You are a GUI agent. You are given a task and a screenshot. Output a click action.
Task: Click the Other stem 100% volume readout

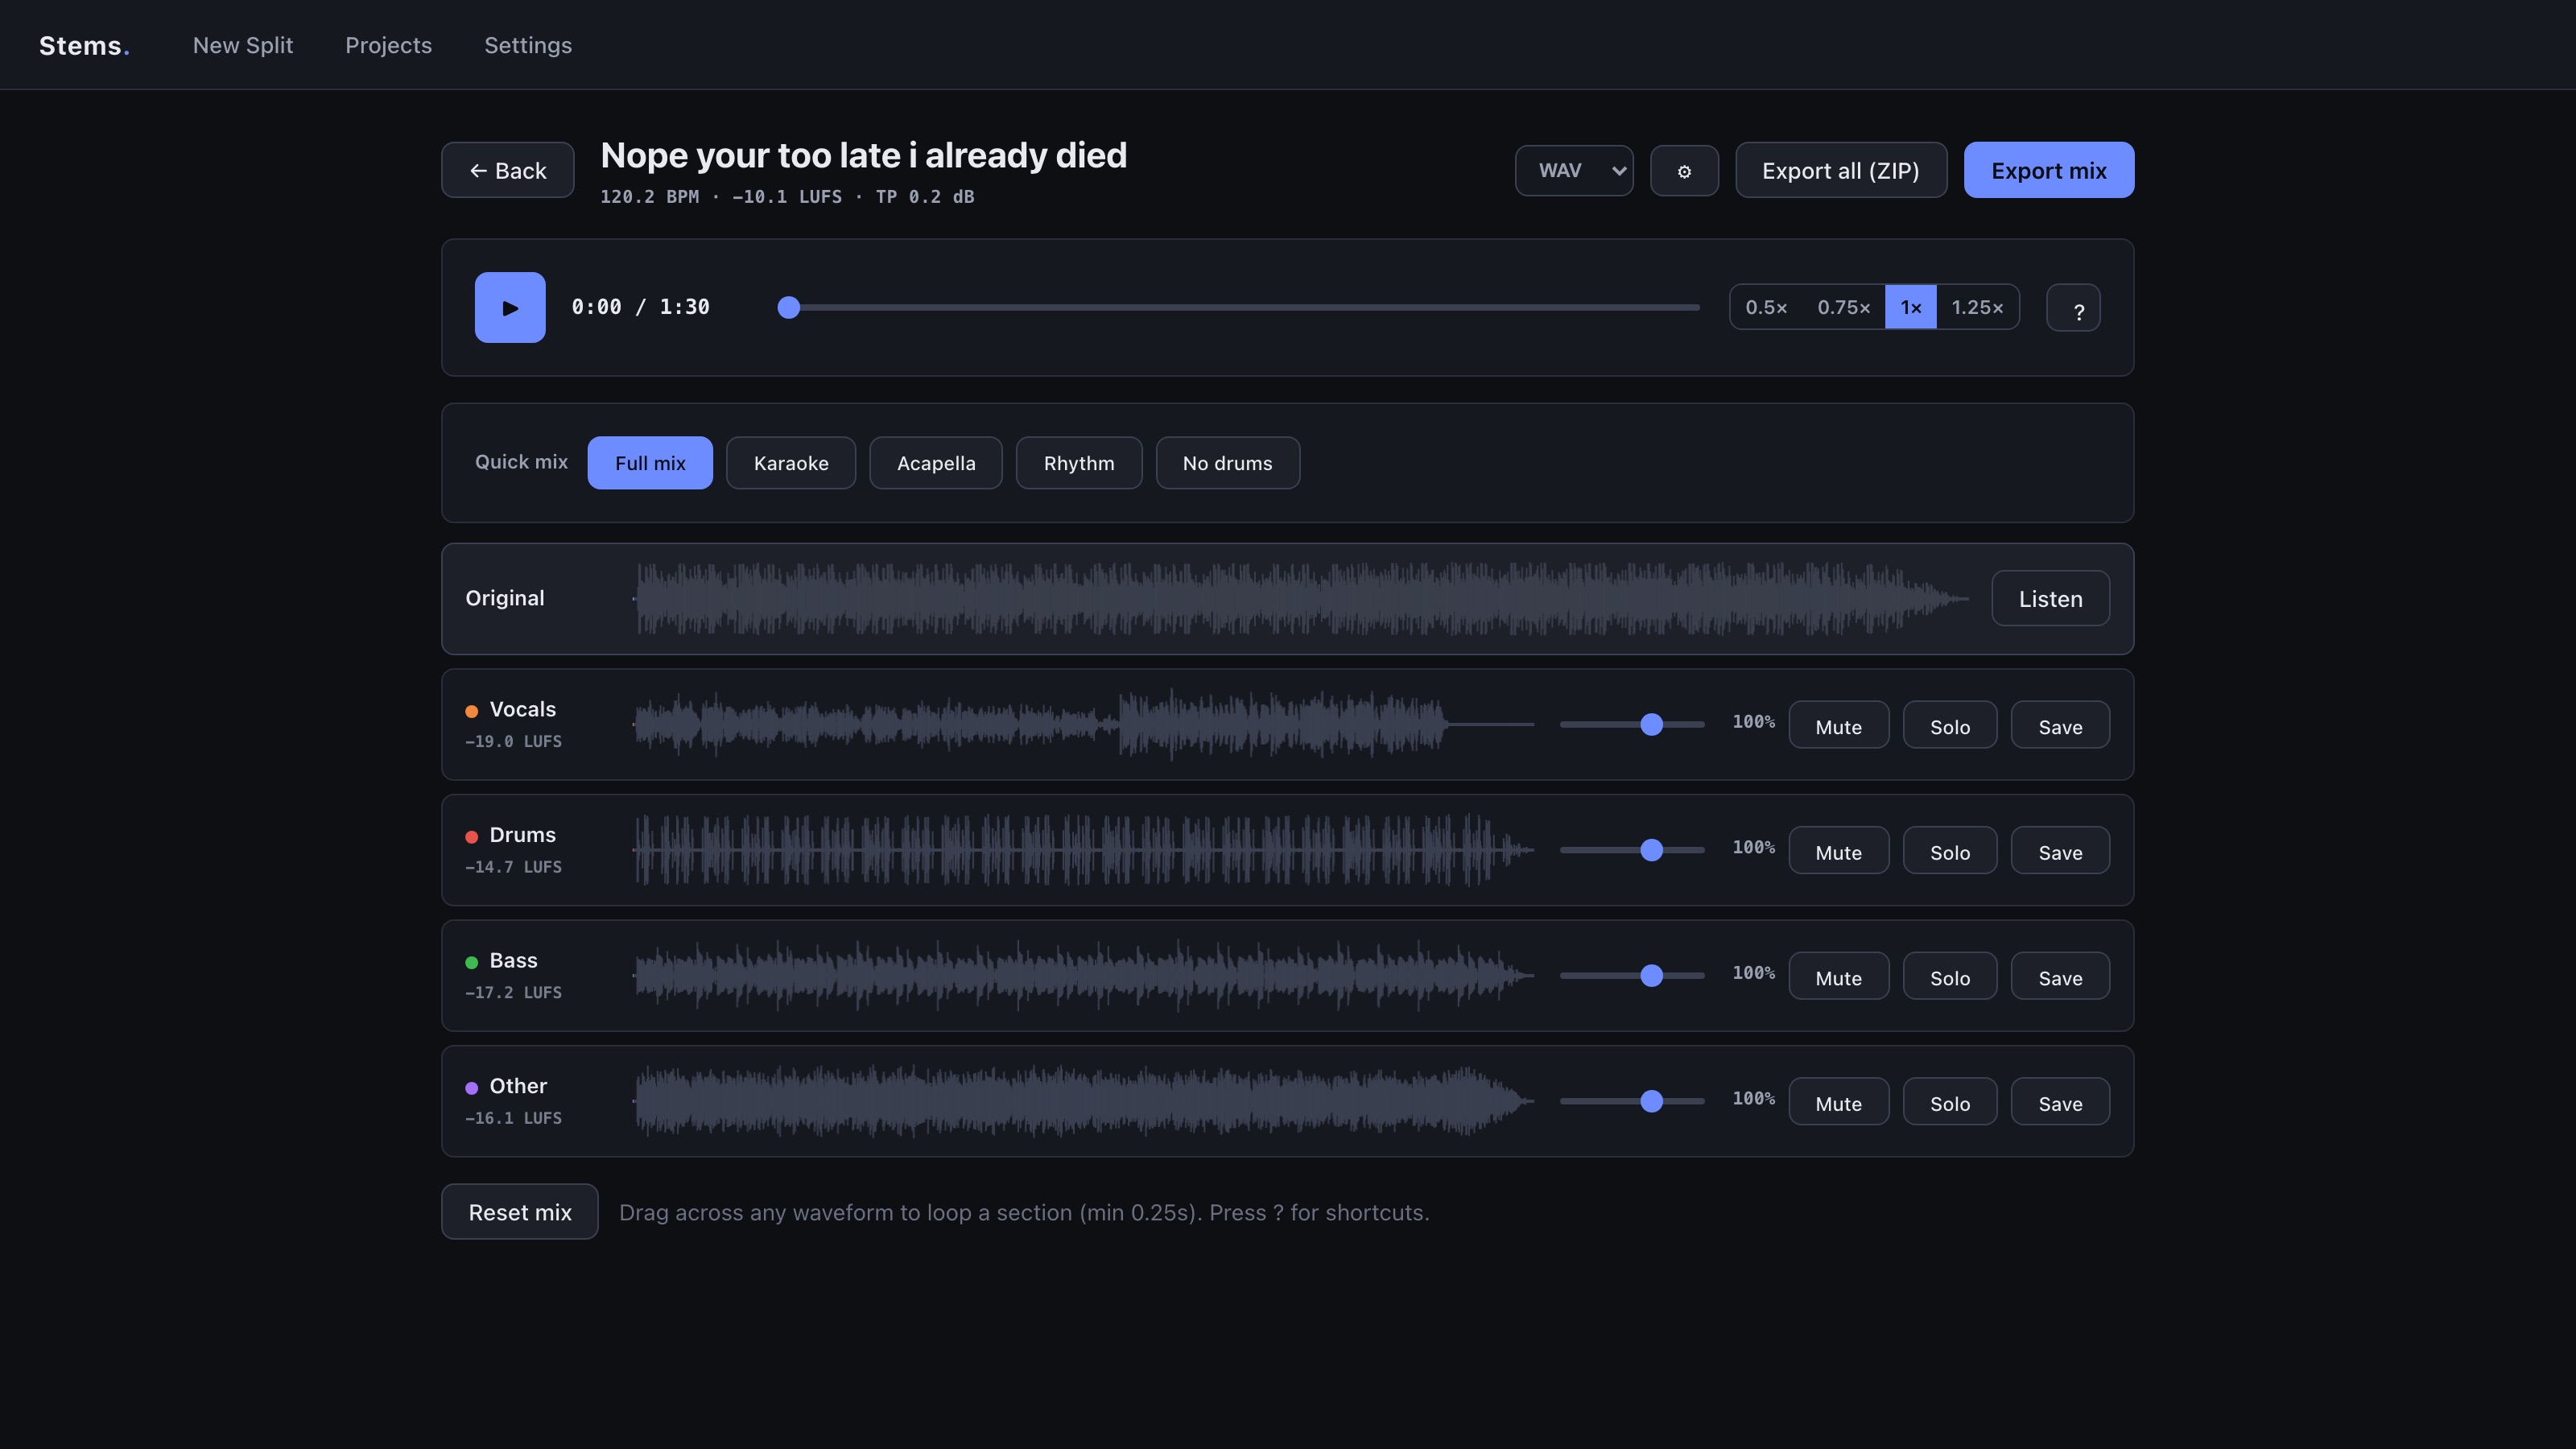(x=1753, y=1098)
